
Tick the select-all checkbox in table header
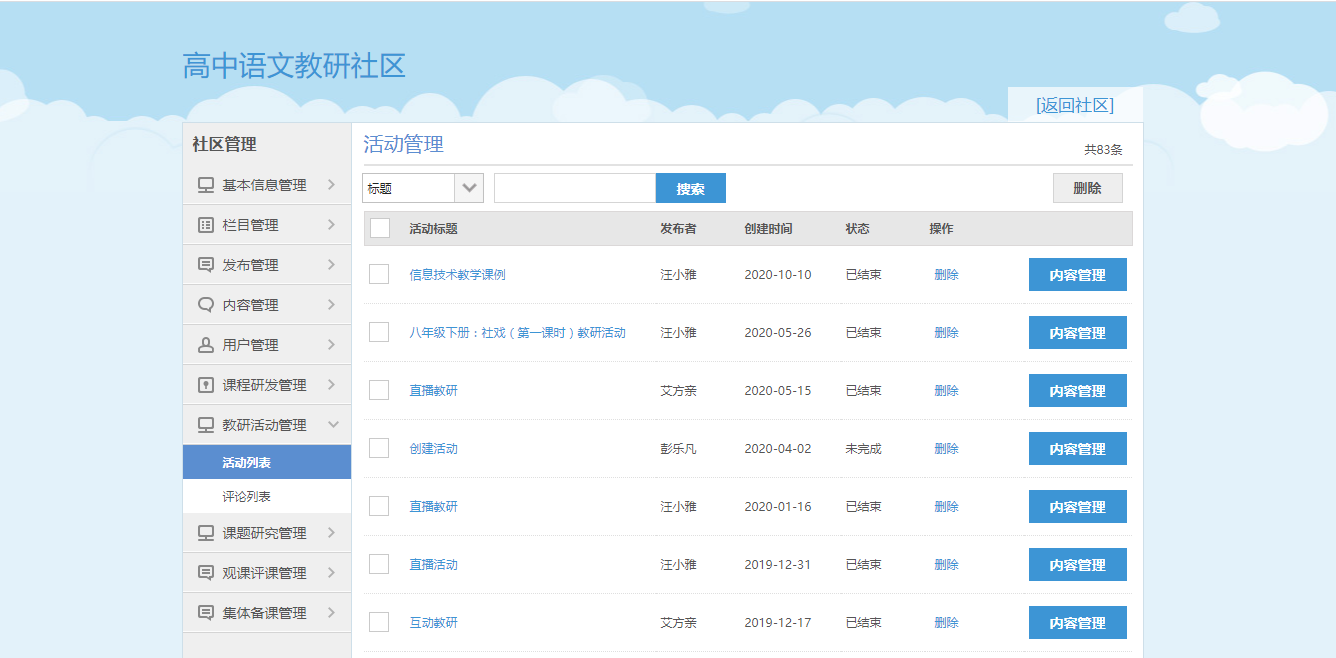coord(380,228)
